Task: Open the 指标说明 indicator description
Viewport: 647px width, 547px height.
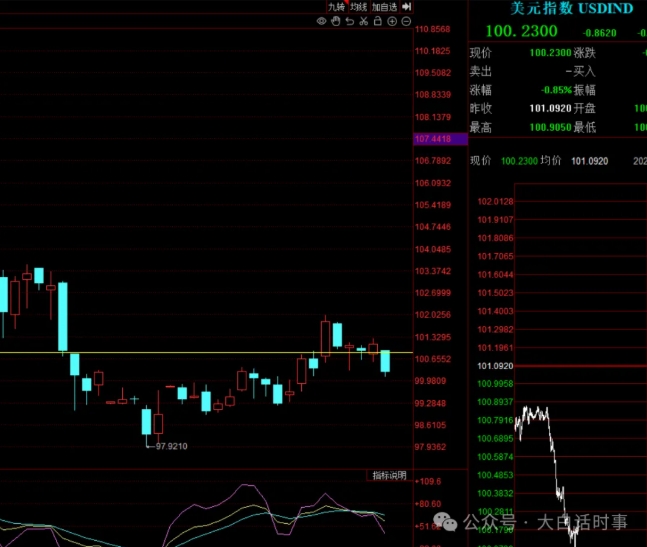Action: tap(389, 476)
